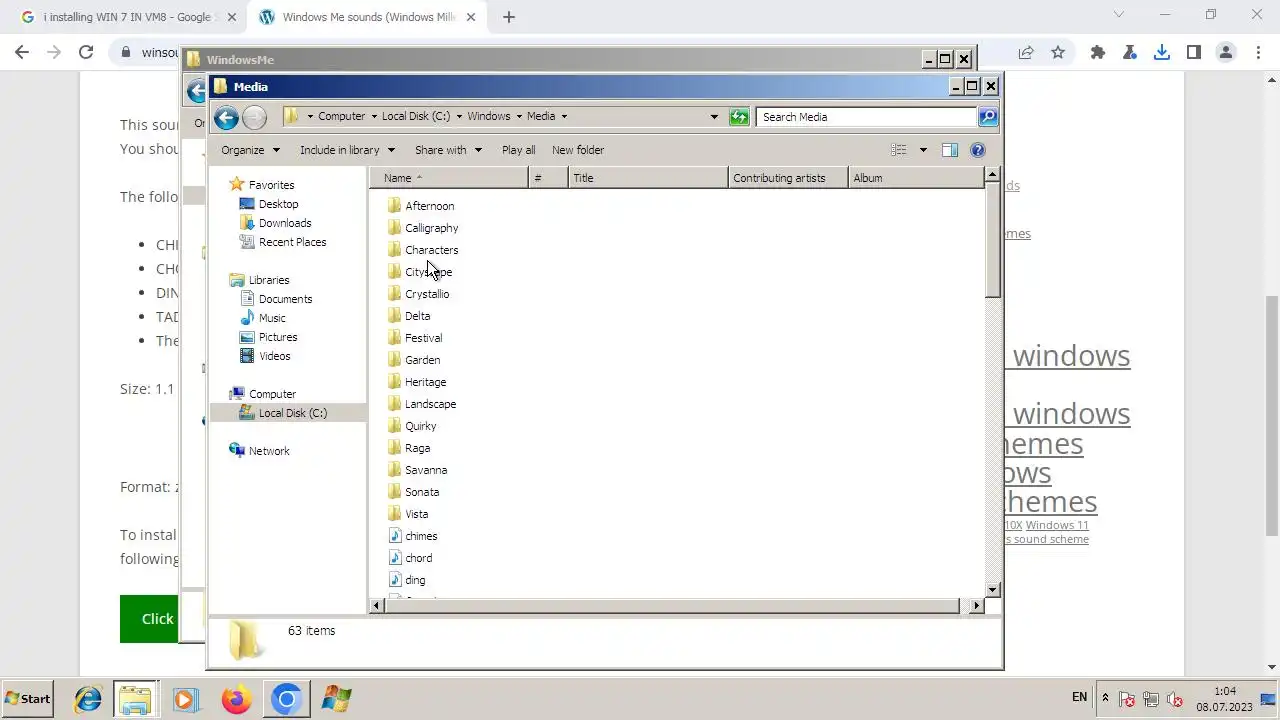Select the Cityscape folder
The image size is (1280, 720).
pyautogui.click(x=428, y=272)
